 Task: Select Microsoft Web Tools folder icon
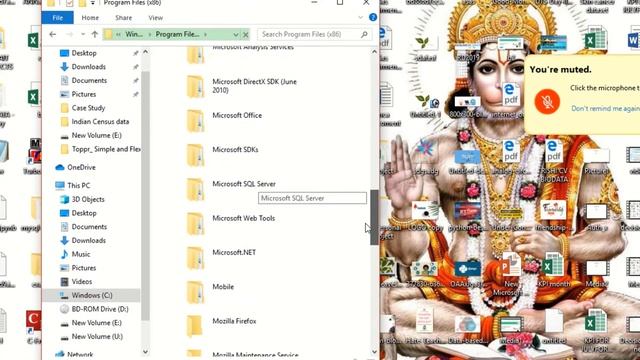click(195, 224)
